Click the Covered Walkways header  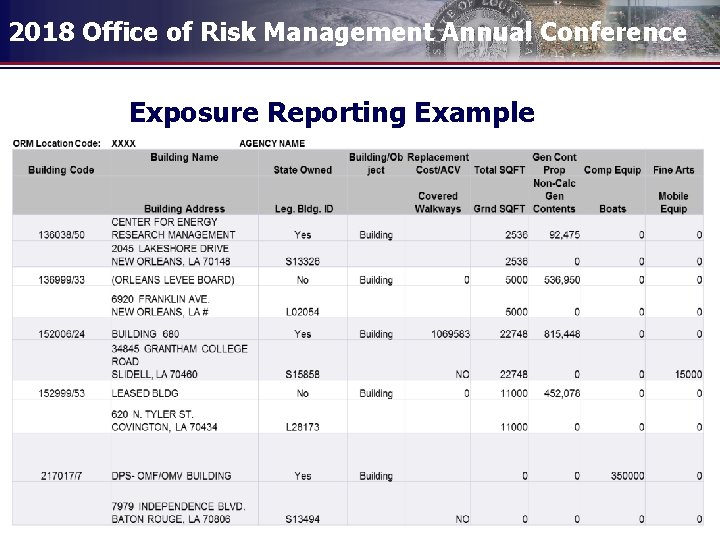coord(438,202)
